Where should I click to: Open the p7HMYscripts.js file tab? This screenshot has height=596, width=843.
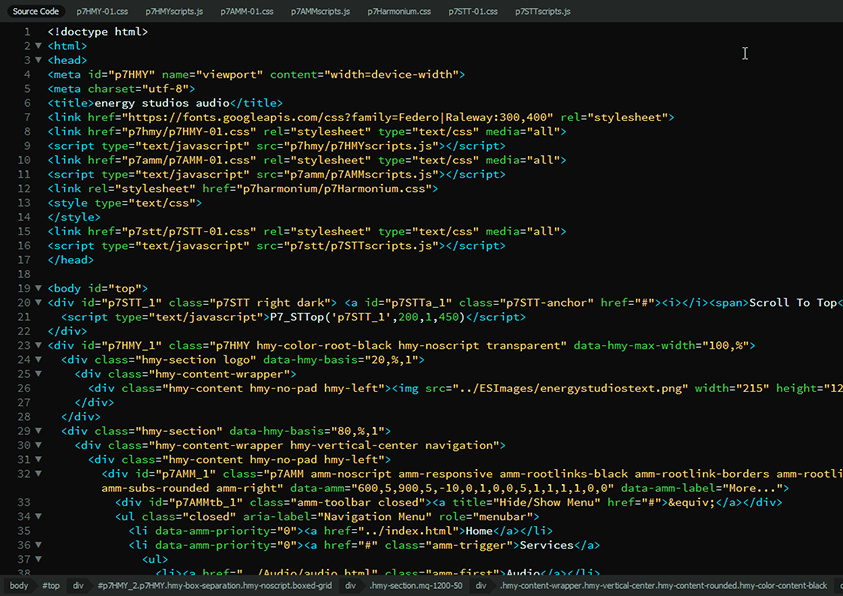tap(174, 11)
